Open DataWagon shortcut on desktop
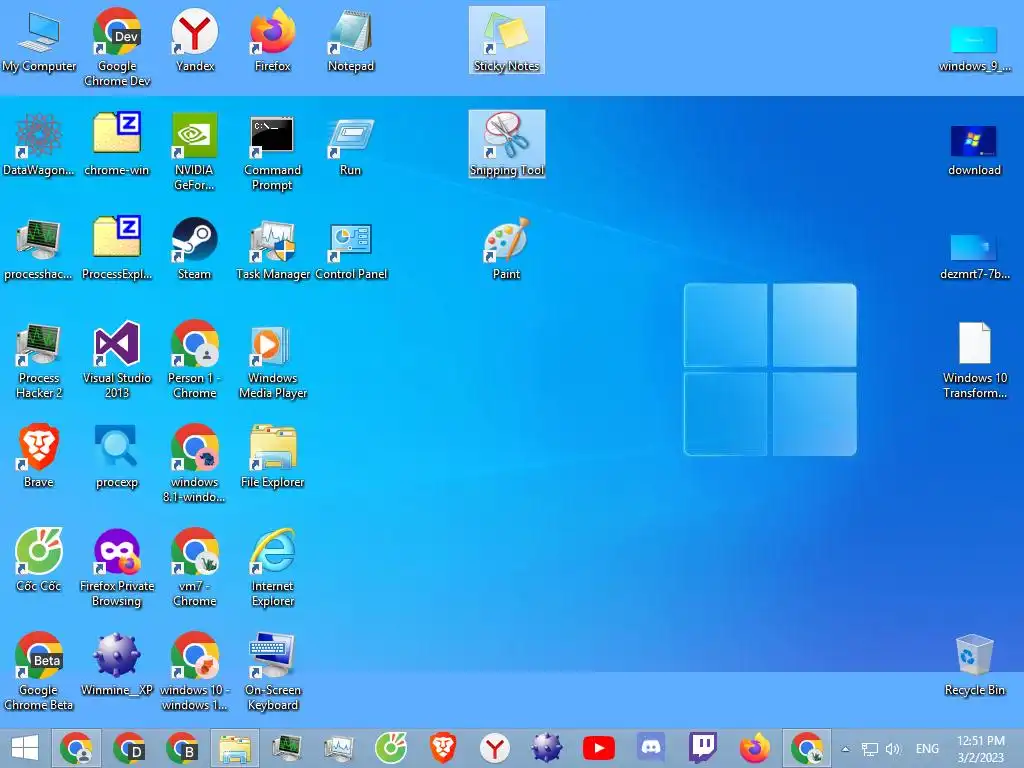Image resolution: width=1024 pixels, height=768 pixels. [x=39, y=144]
